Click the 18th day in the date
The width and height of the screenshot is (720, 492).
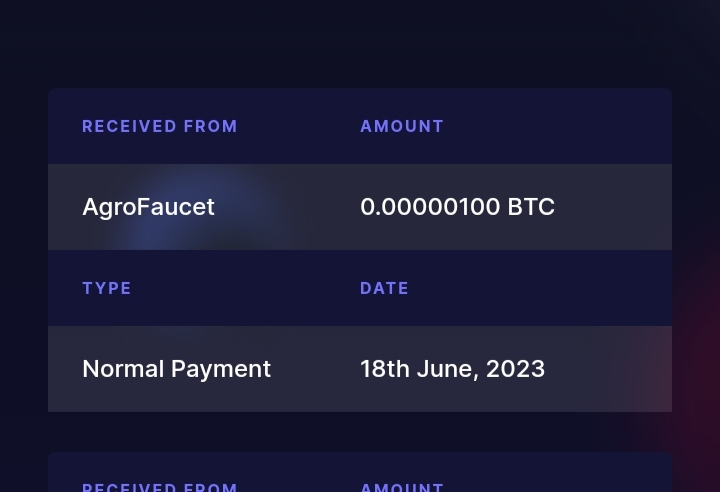(x=384, y=369)
